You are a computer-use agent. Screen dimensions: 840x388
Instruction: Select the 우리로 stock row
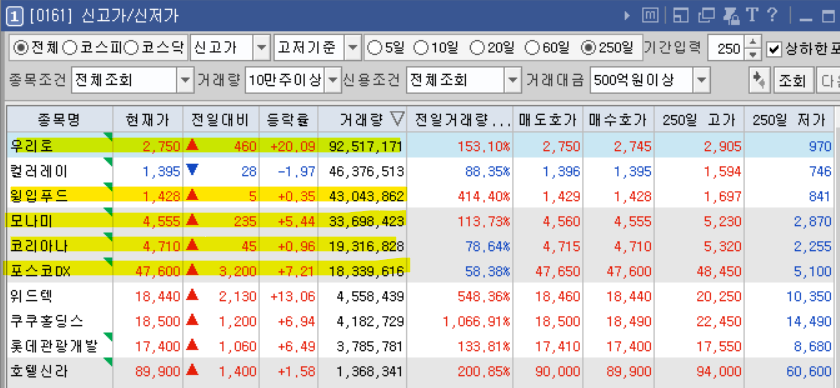[421, 145]
